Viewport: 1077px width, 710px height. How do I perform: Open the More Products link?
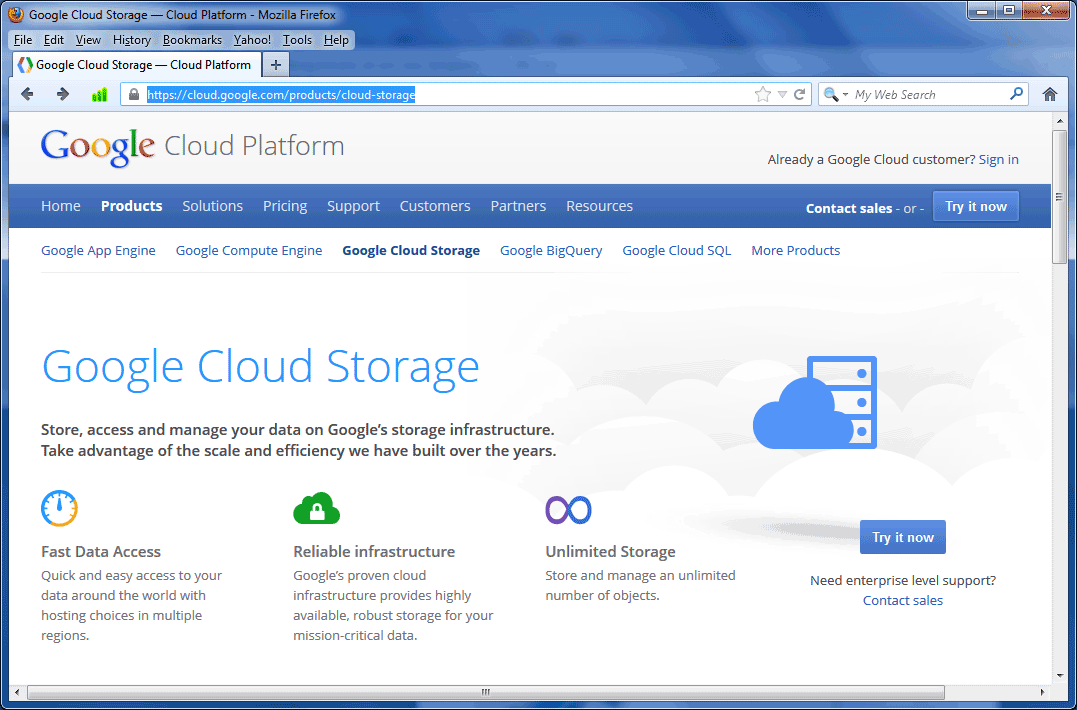tap(795, 251)
